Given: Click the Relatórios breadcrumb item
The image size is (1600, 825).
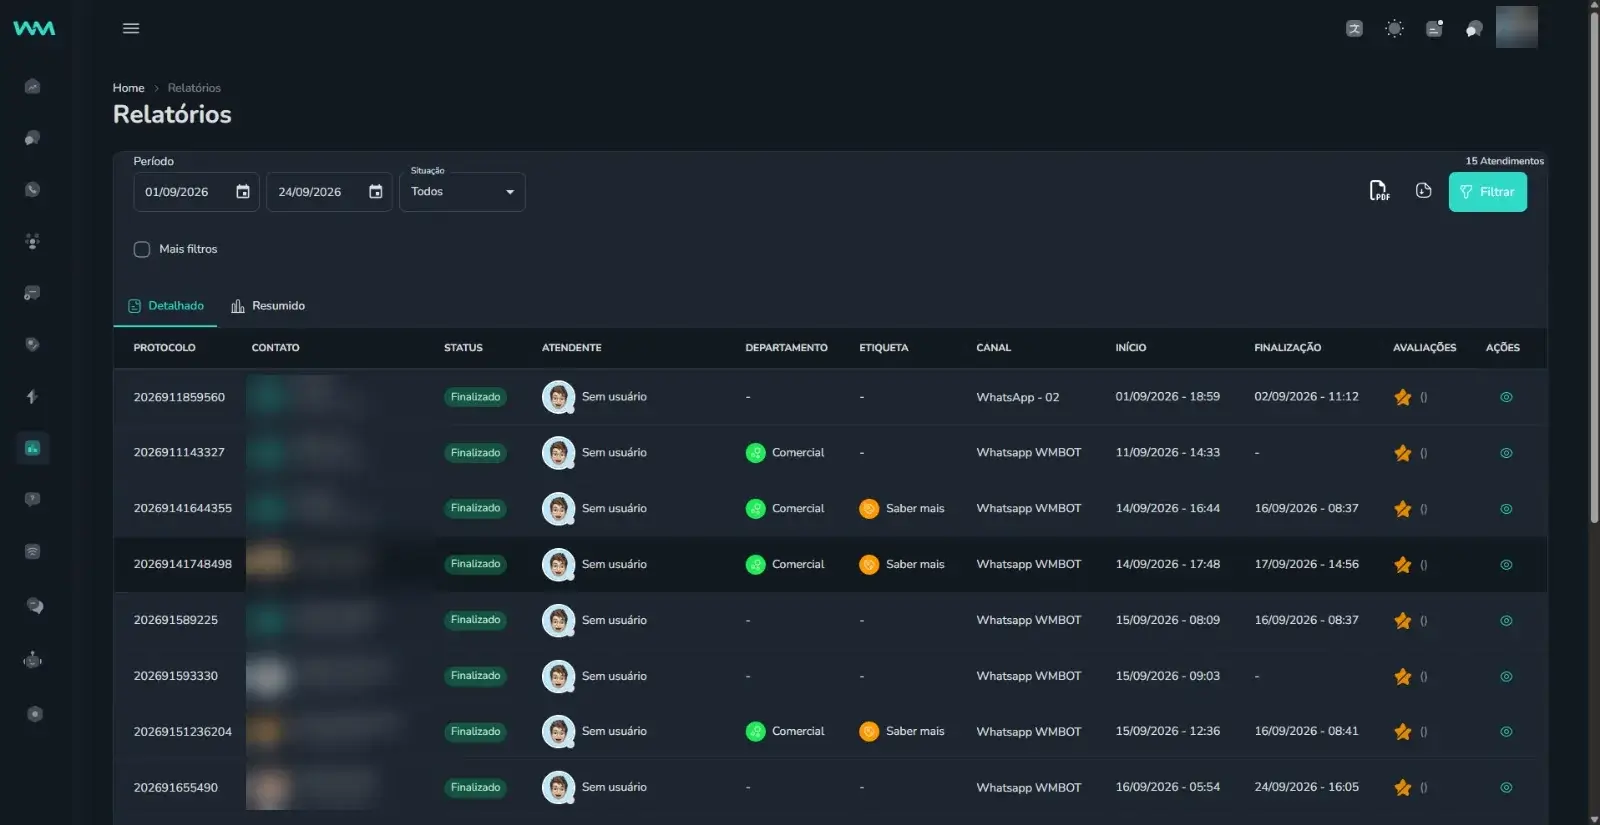Looking at the screenshot, I should 194,88.
